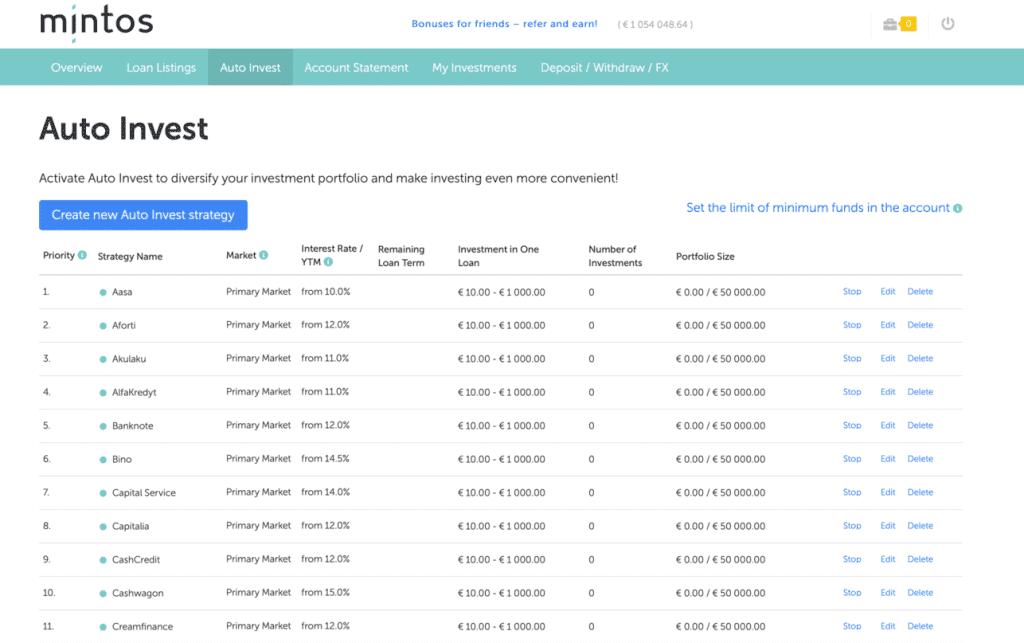This screenshot has height=643, width=1024.
Task: Click the Portfolio Size column header
Action: [x=705, y=257]
